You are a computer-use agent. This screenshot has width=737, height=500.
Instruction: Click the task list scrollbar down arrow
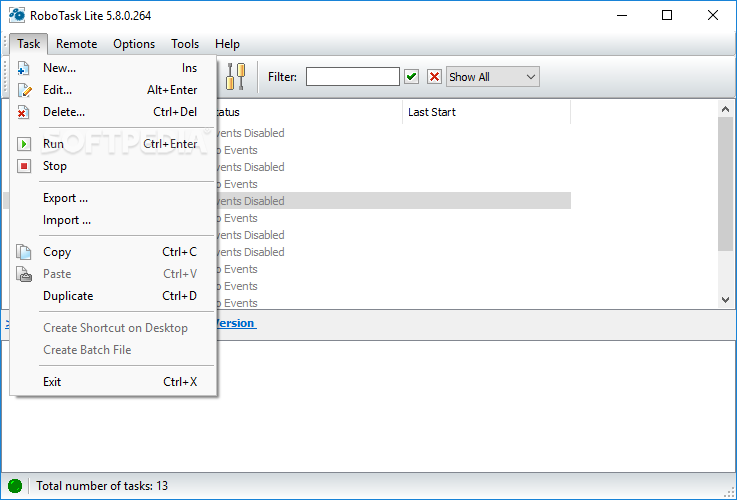(725, 299)
